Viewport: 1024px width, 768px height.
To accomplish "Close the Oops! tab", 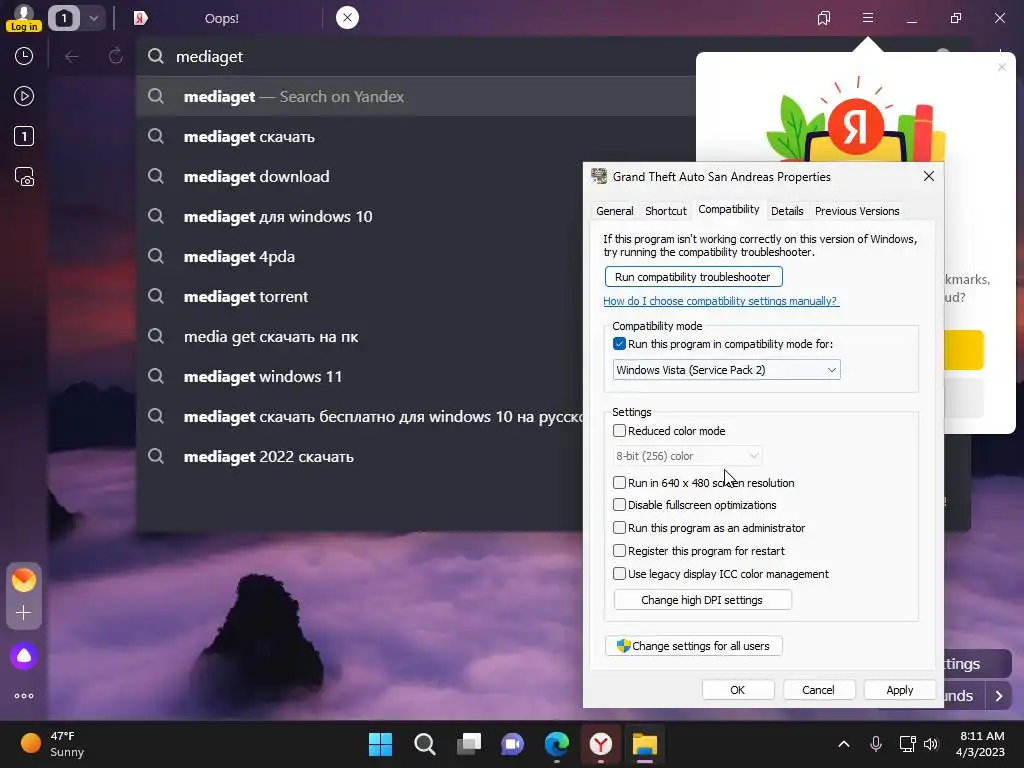I will [347, 18].
